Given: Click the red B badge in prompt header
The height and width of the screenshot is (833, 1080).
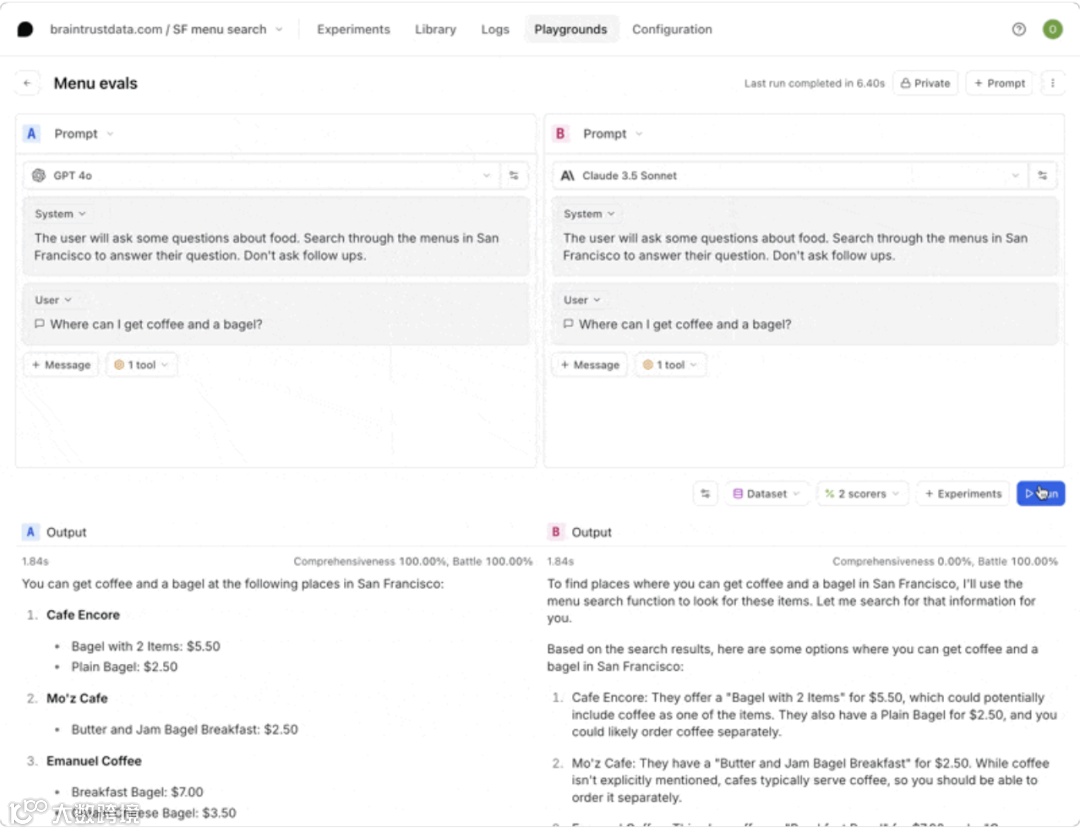Looking at the screenshot, I should point(560,134).
